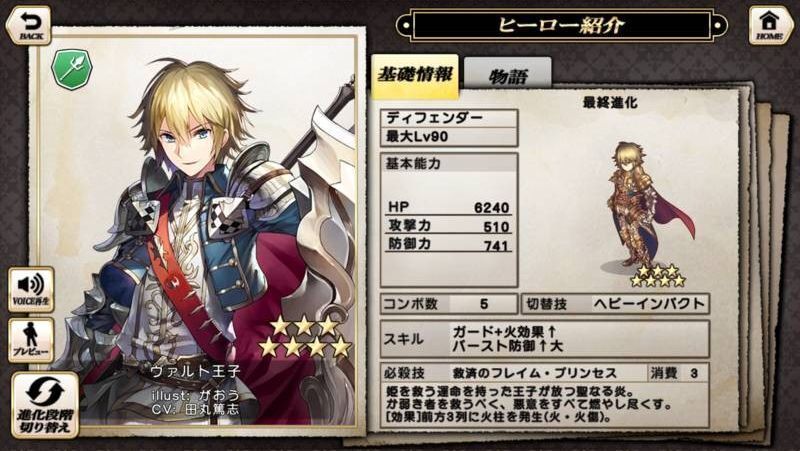800x451 pixels.
Task: Switch to the 物語 tab
Action: click(x=508, y=76)
